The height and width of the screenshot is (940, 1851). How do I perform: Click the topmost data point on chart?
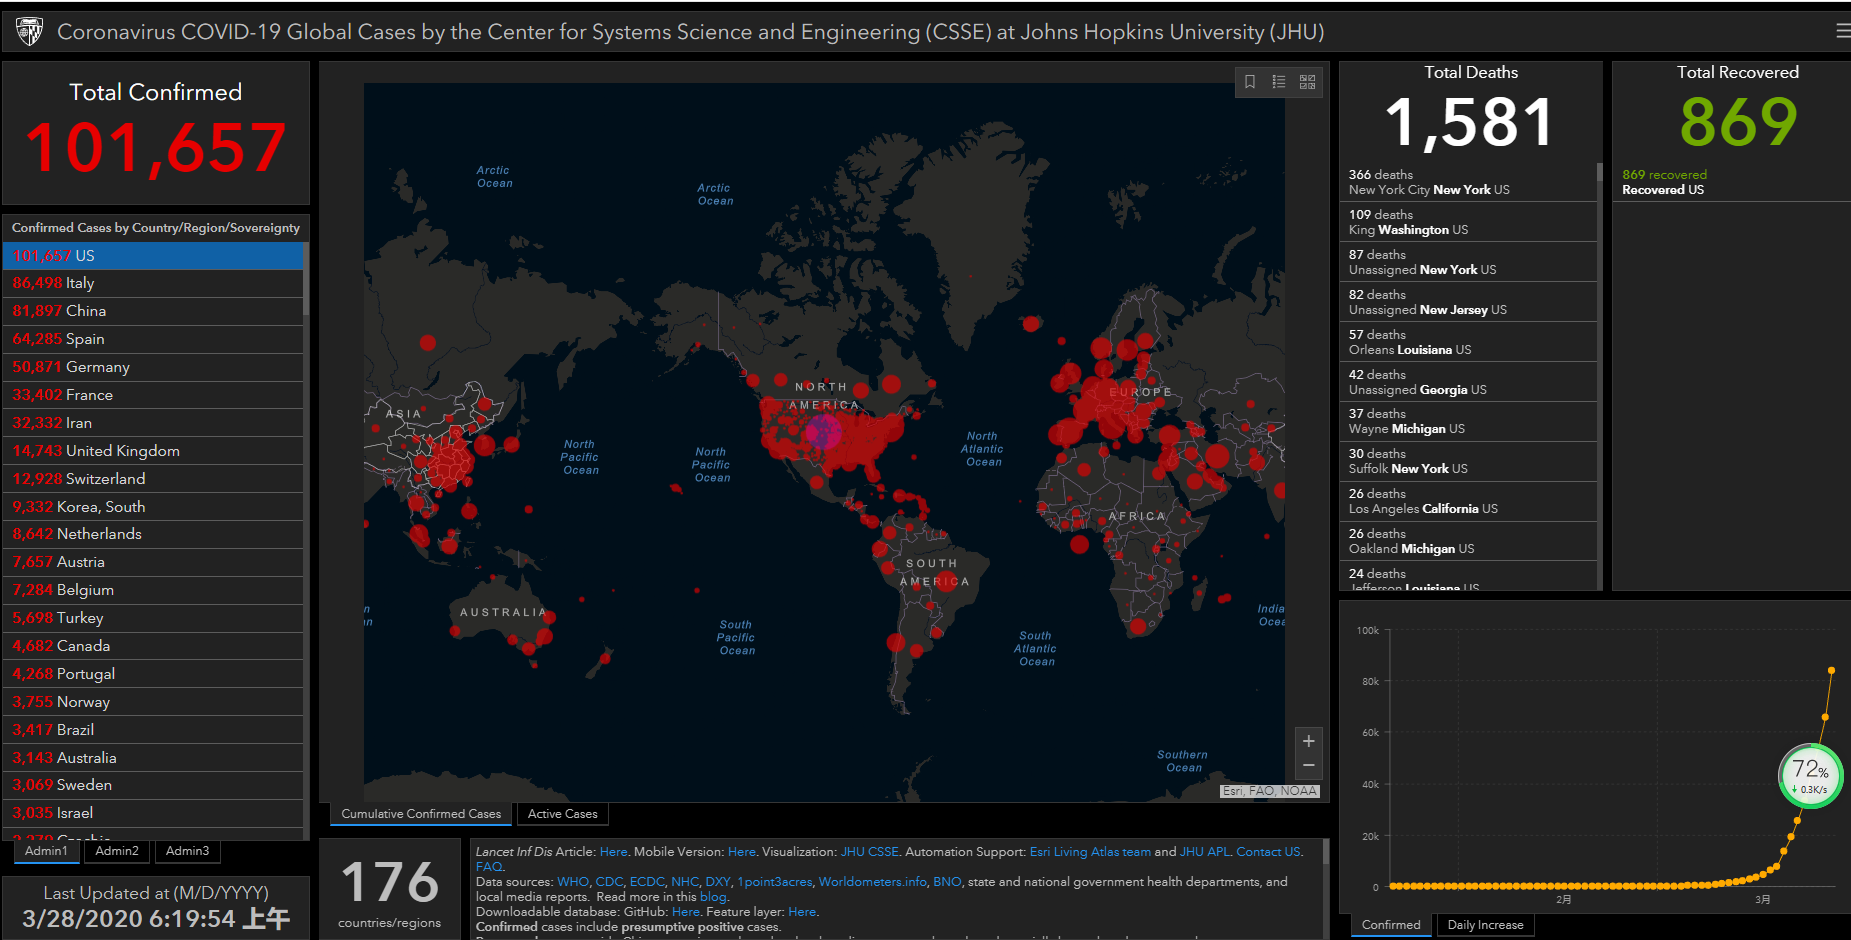[x=1831, y=670]
